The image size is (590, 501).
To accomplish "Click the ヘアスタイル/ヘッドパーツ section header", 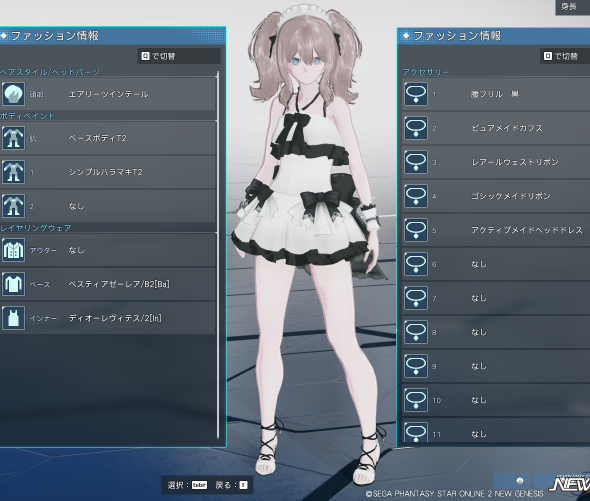I will tap(50, 72).
